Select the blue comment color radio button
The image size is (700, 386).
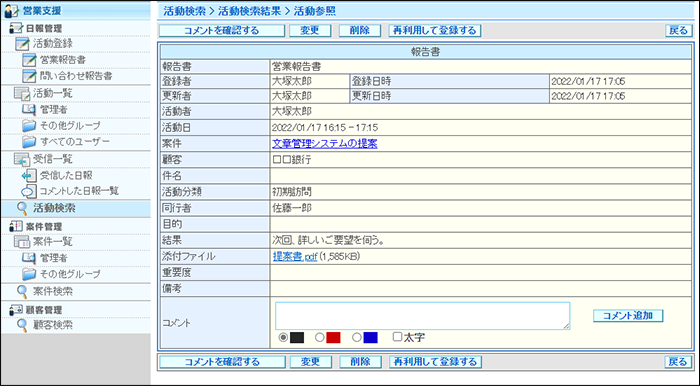(x=356, y=338)
